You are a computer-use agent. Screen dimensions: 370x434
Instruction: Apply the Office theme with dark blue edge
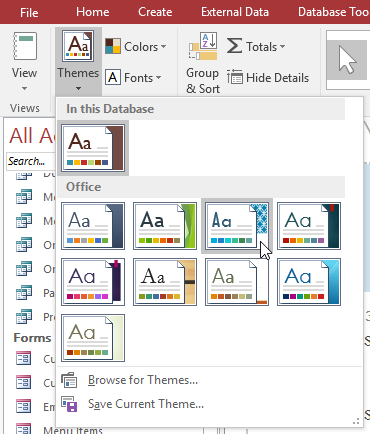click(x=93, y=226)
